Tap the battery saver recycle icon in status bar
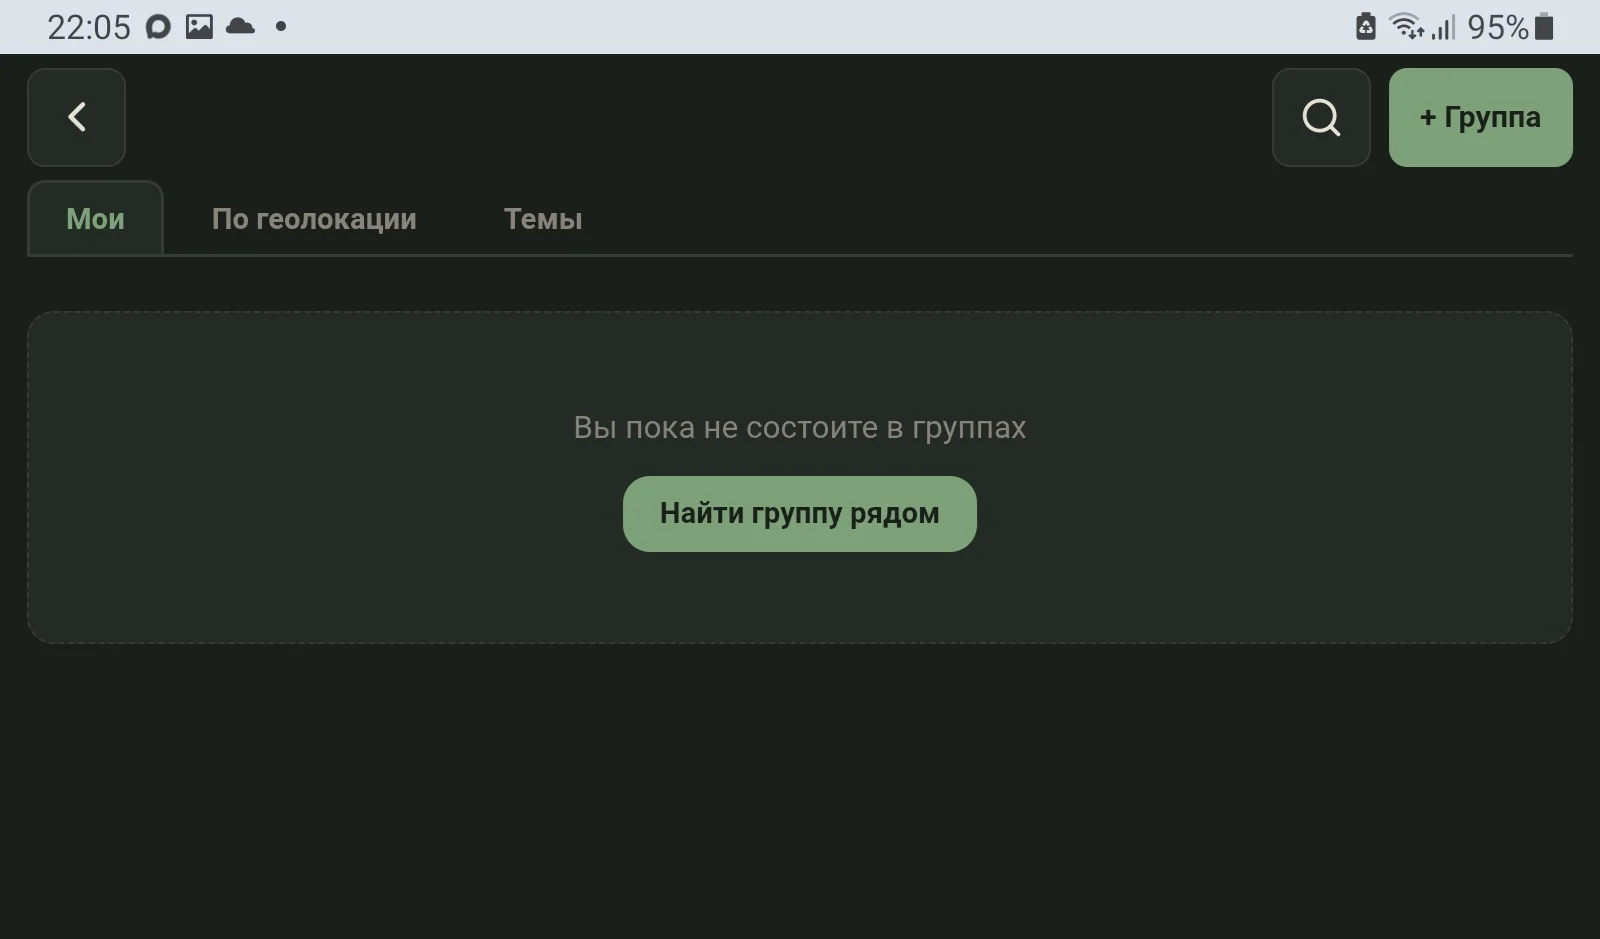Viewport: 1600px width, 939px height. (x=1366, y=27)
